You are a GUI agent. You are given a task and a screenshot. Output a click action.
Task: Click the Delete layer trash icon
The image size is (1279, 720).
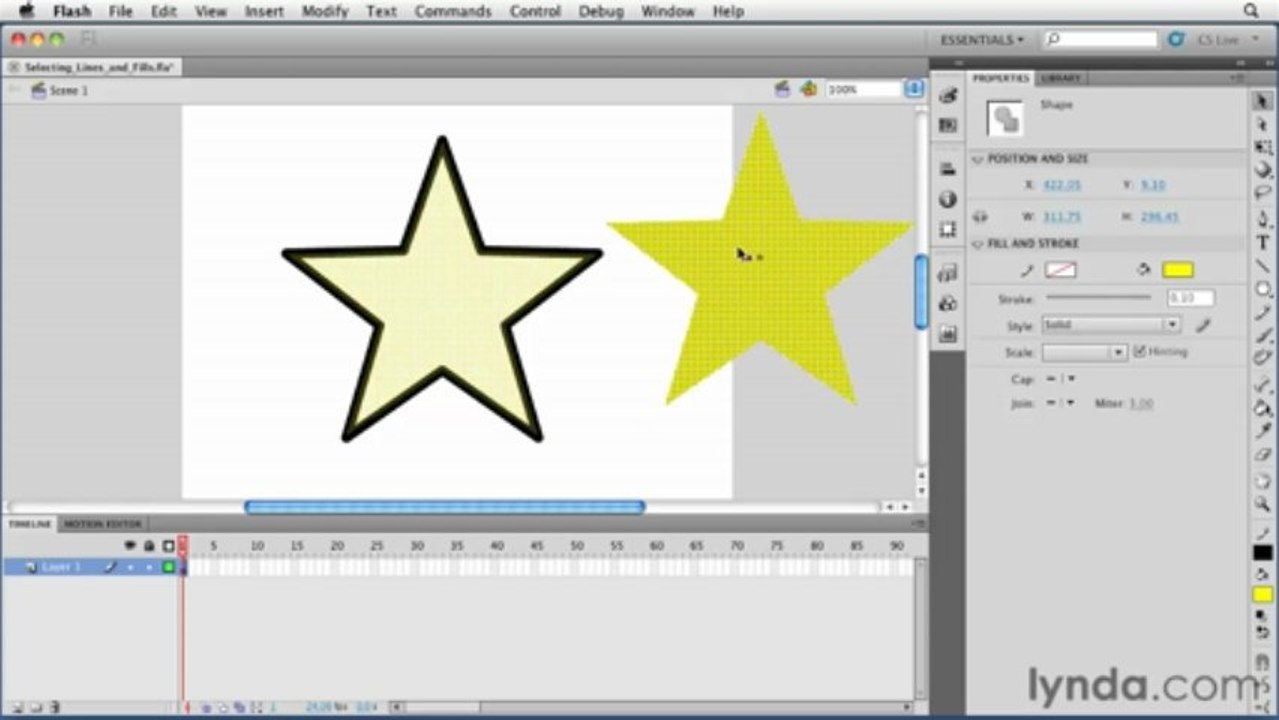point(55,707)
